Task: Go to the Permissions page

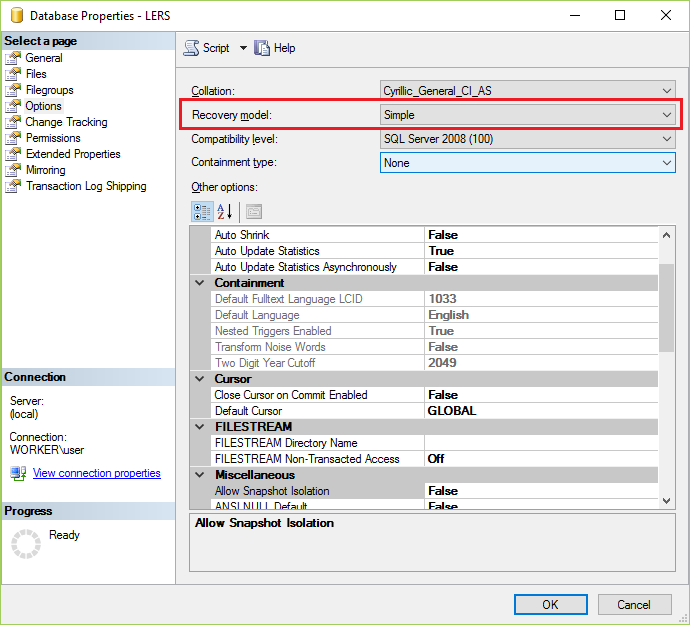Action: click(53, 138)
